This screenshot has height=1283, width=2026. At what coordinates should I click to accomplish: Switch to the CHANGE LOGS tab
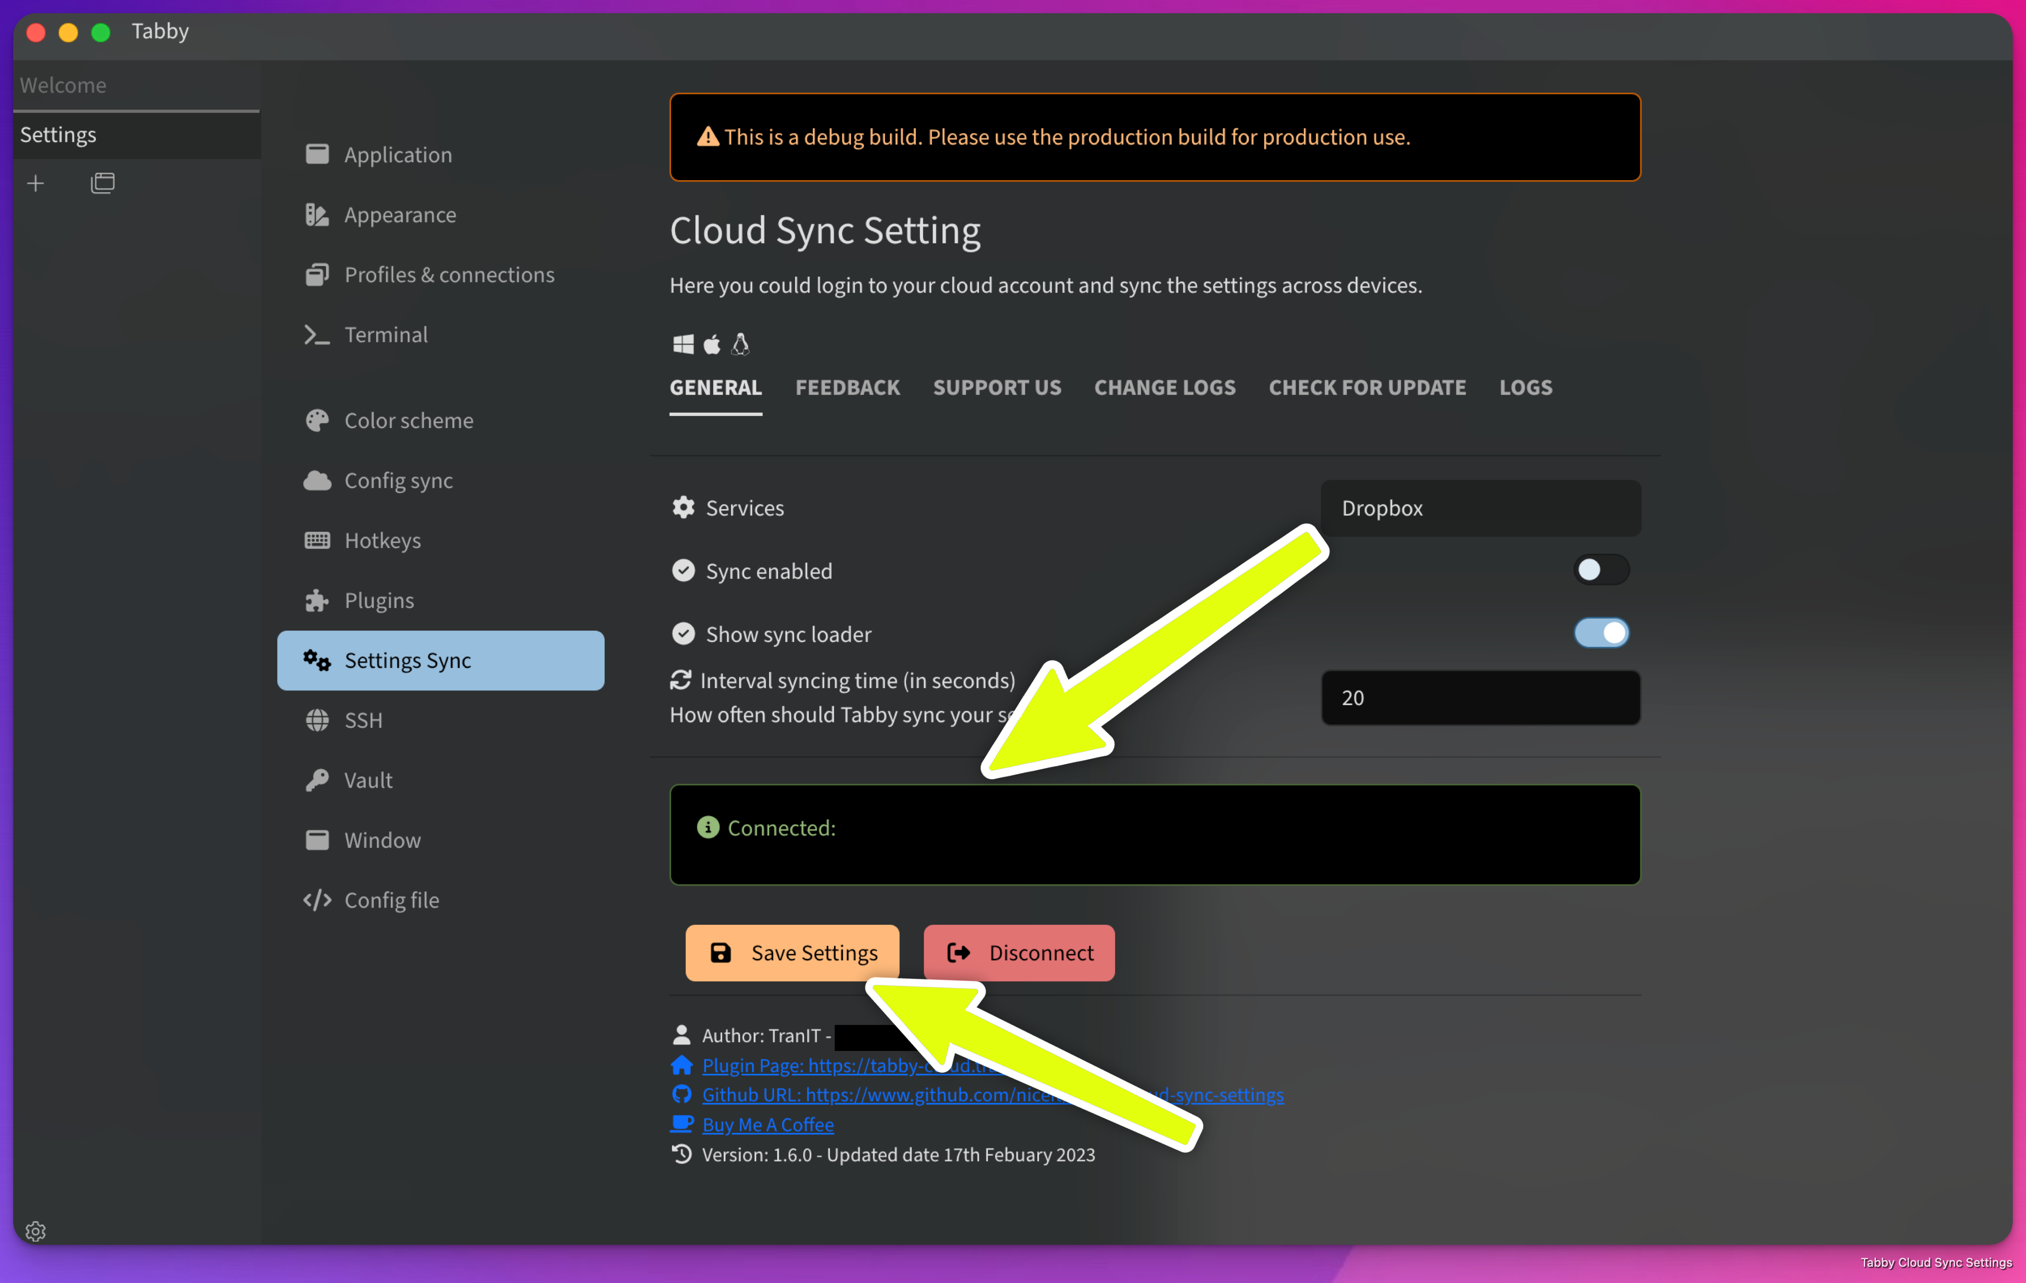1164,387
